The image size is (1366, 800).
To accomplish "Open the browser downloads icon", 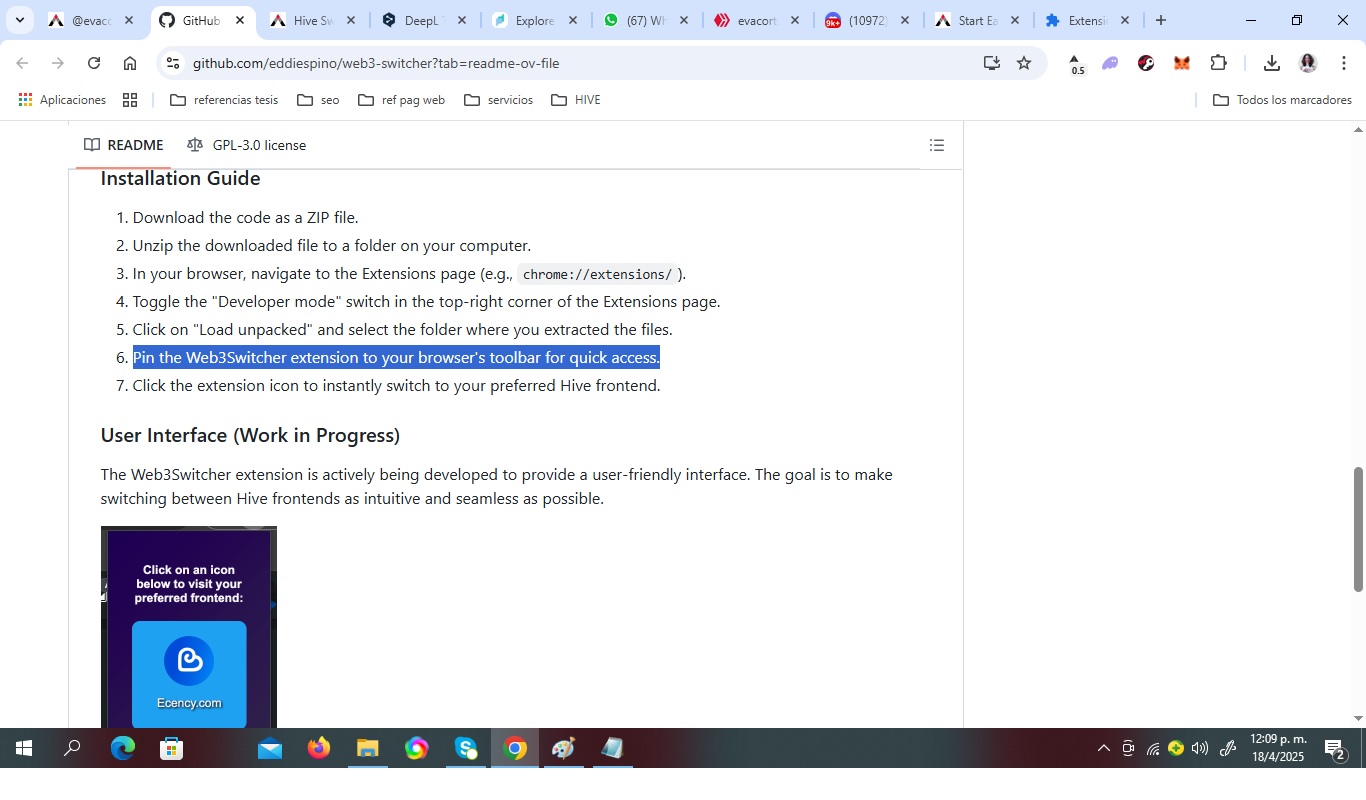I will pyautogui.click(x=1272, y=63).
